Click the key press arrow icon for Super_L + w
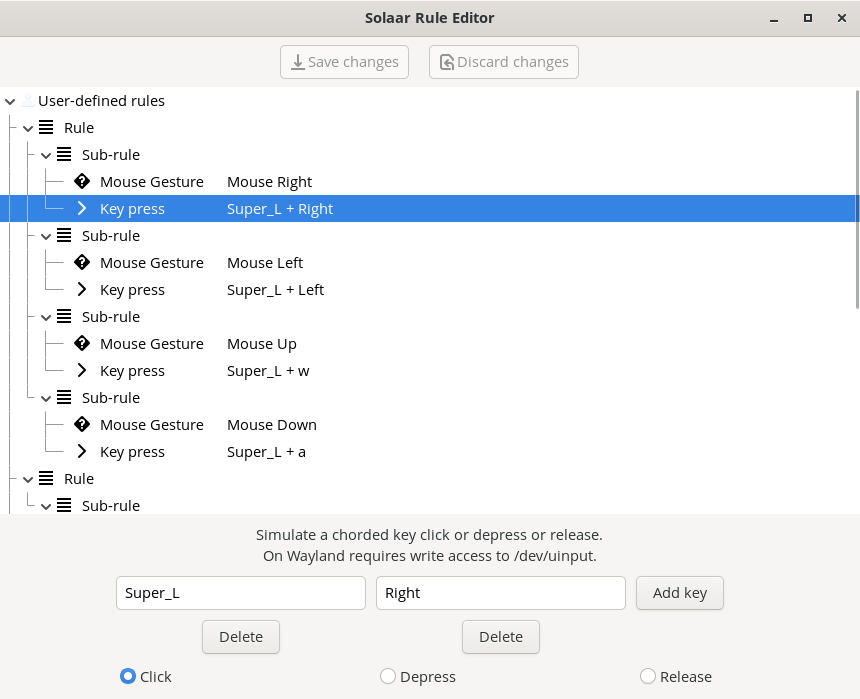 pos(82,371)
